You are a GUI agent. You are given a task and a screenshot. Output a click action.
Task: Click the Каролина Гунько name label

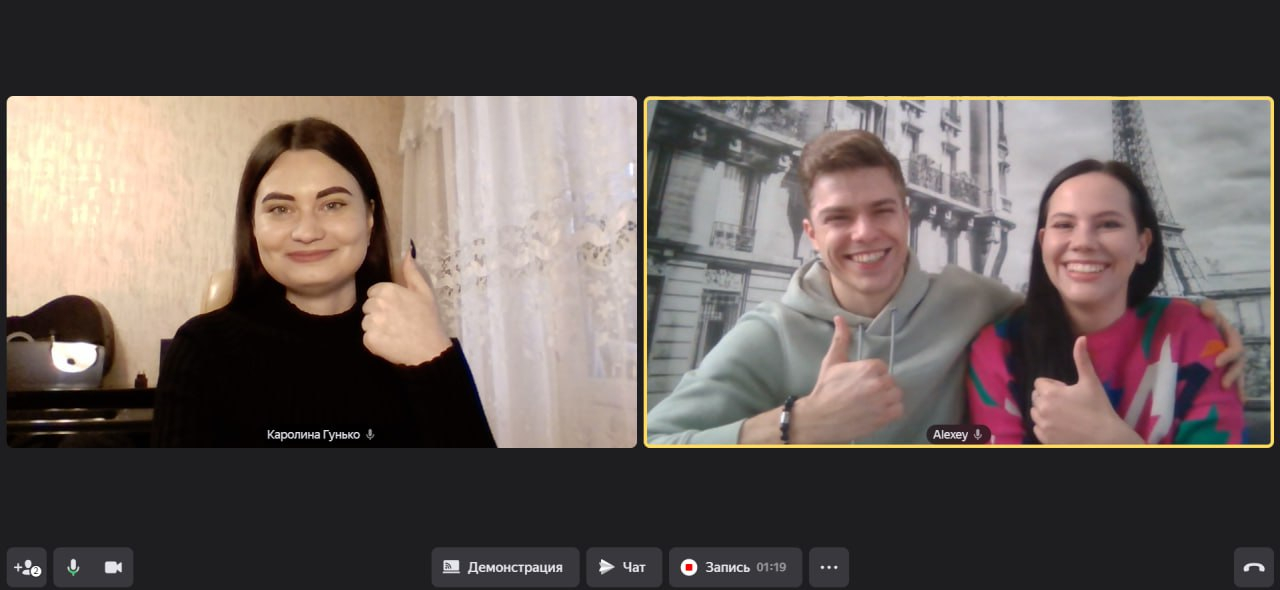point(313,435)
